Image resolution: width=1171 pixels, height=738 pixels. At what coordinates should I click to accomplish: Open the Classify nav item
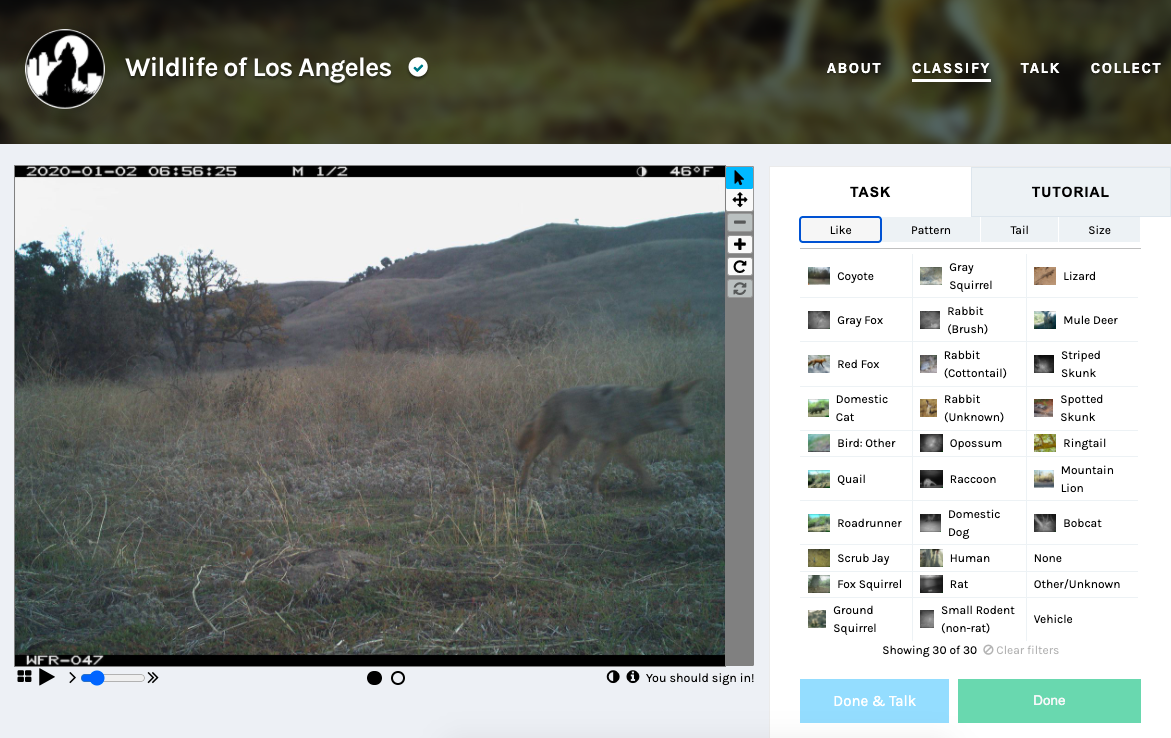[951, 68]
